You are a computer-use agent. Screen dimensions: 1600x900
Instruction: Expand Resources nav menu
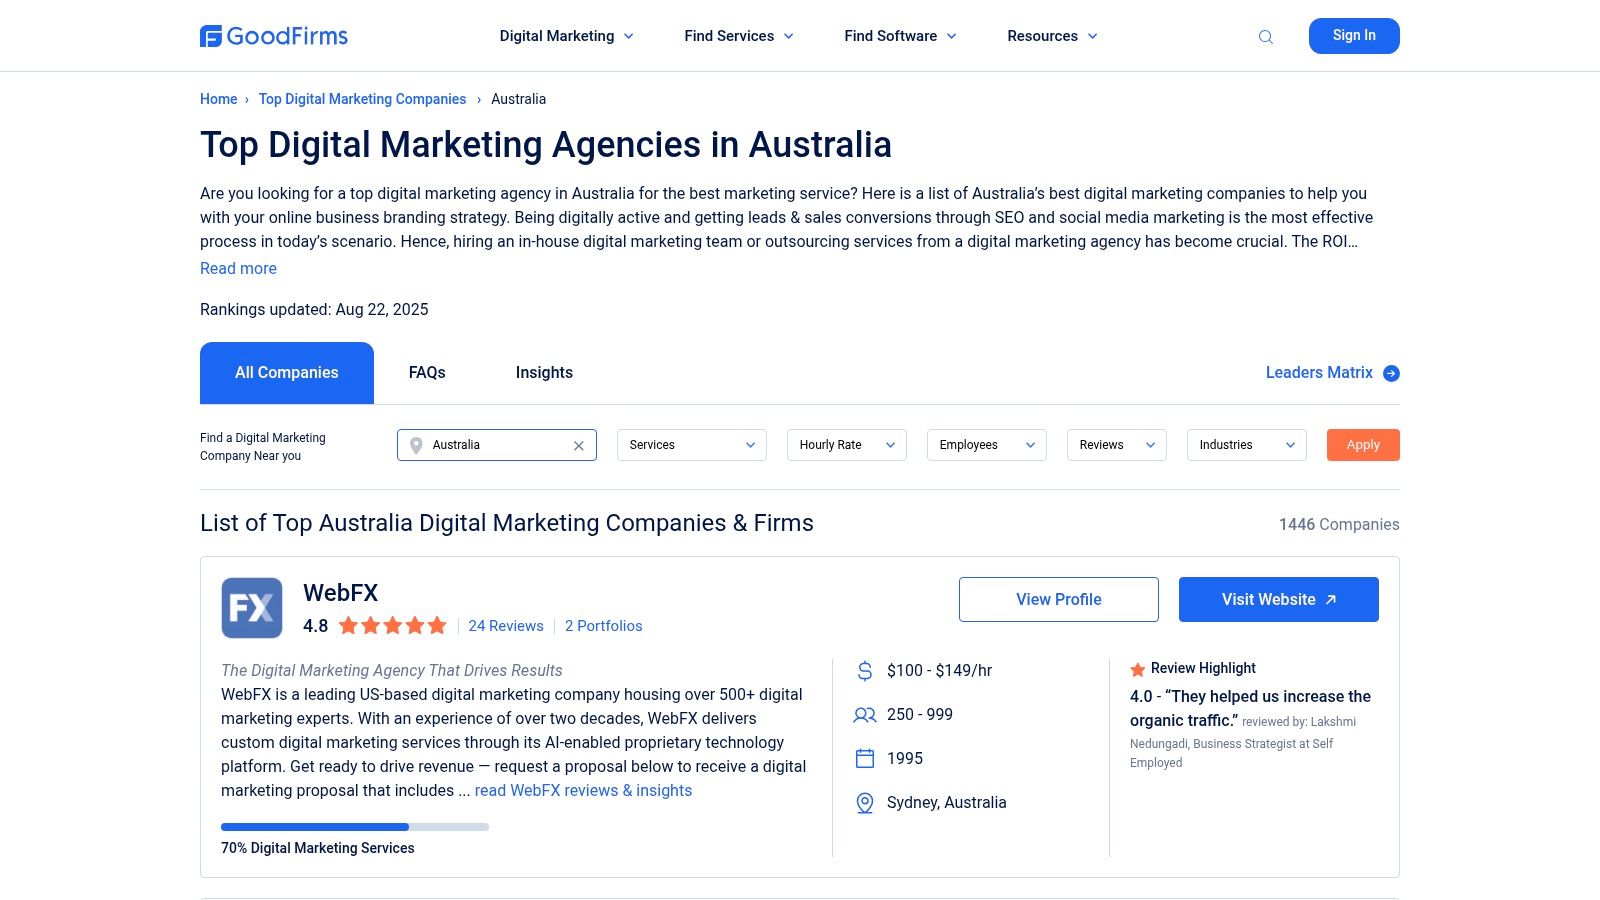coord(1053,36)
